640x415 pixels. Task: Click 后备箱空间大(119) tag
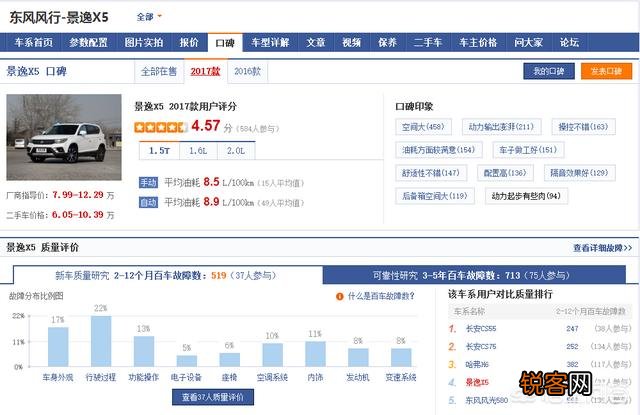435,196
